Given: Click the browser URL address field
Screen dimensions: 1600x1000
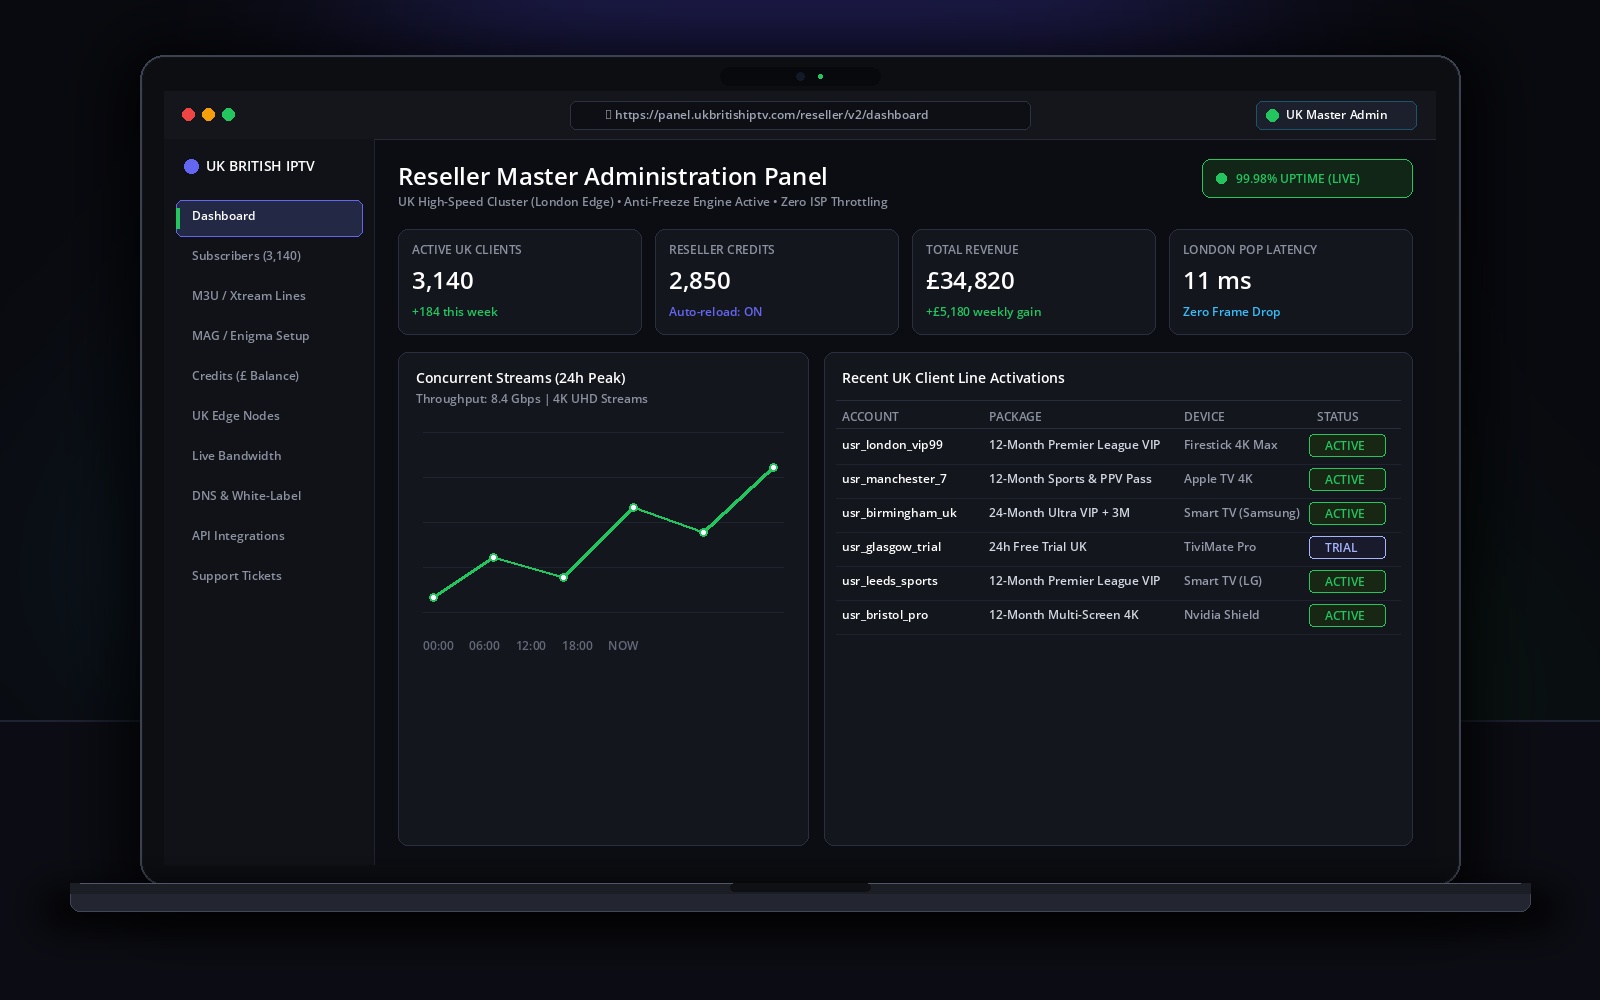Looking at the screenshot, I should [x=800, y=115].
